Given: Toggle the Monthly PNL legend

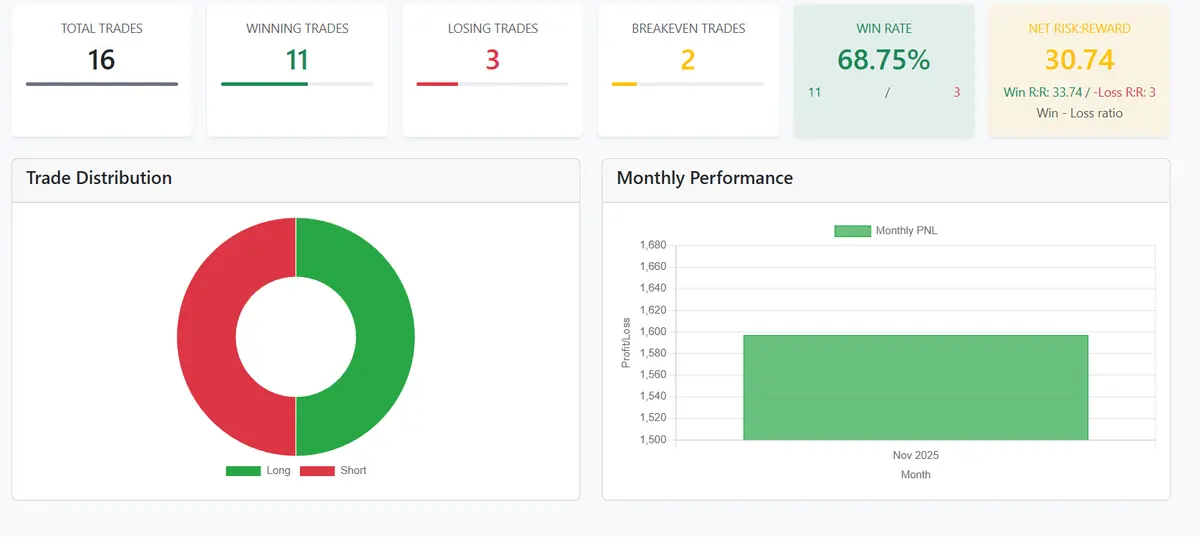Looking at the screenshot, I should (x=886, y=231).
